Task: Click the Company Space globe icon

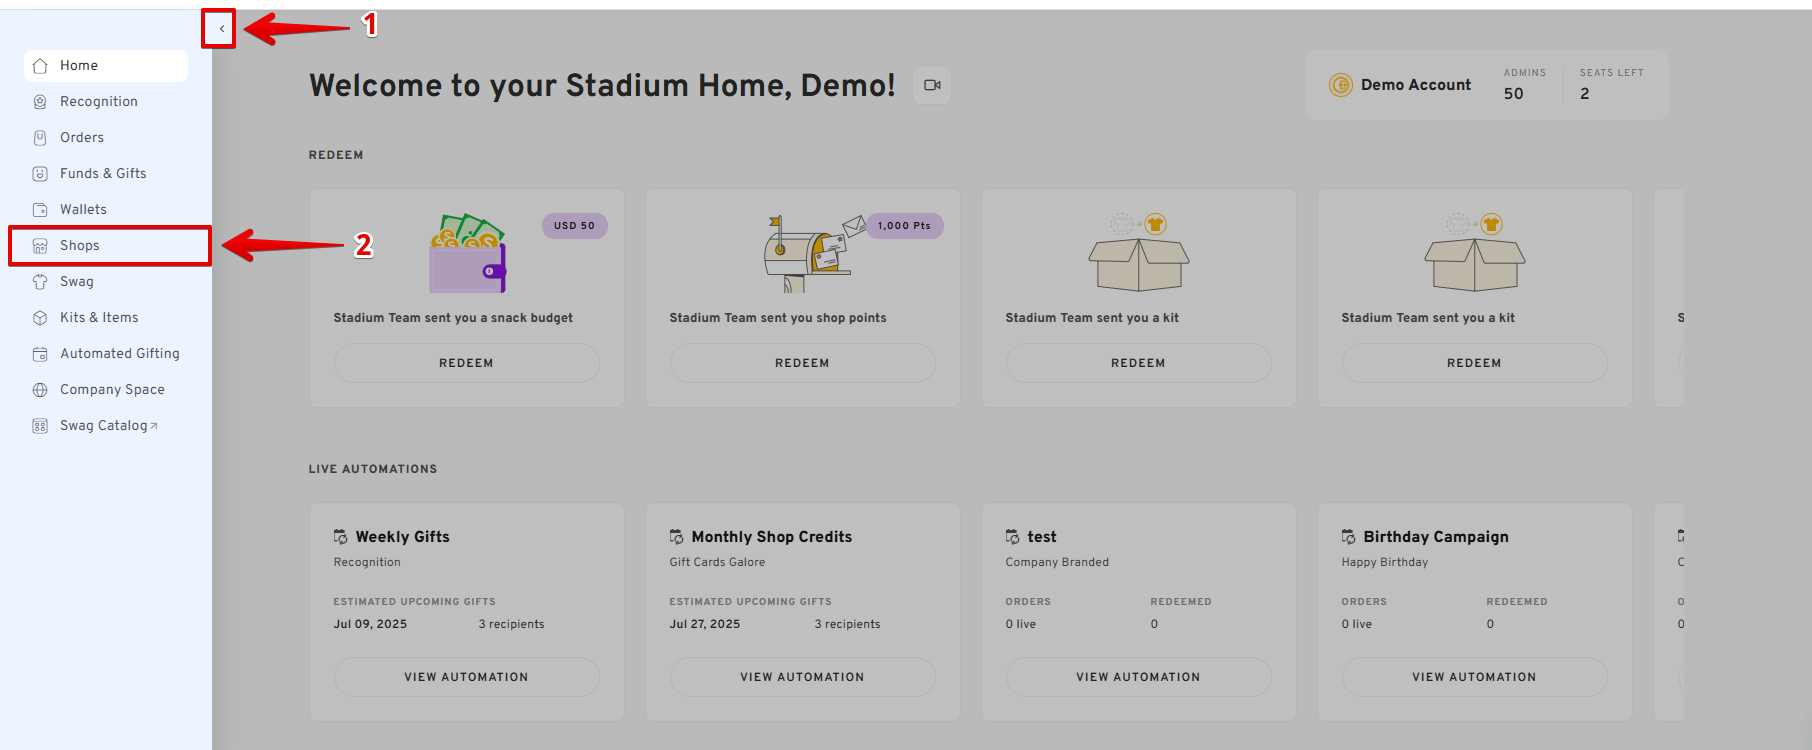Action: (x=40, y=390)
